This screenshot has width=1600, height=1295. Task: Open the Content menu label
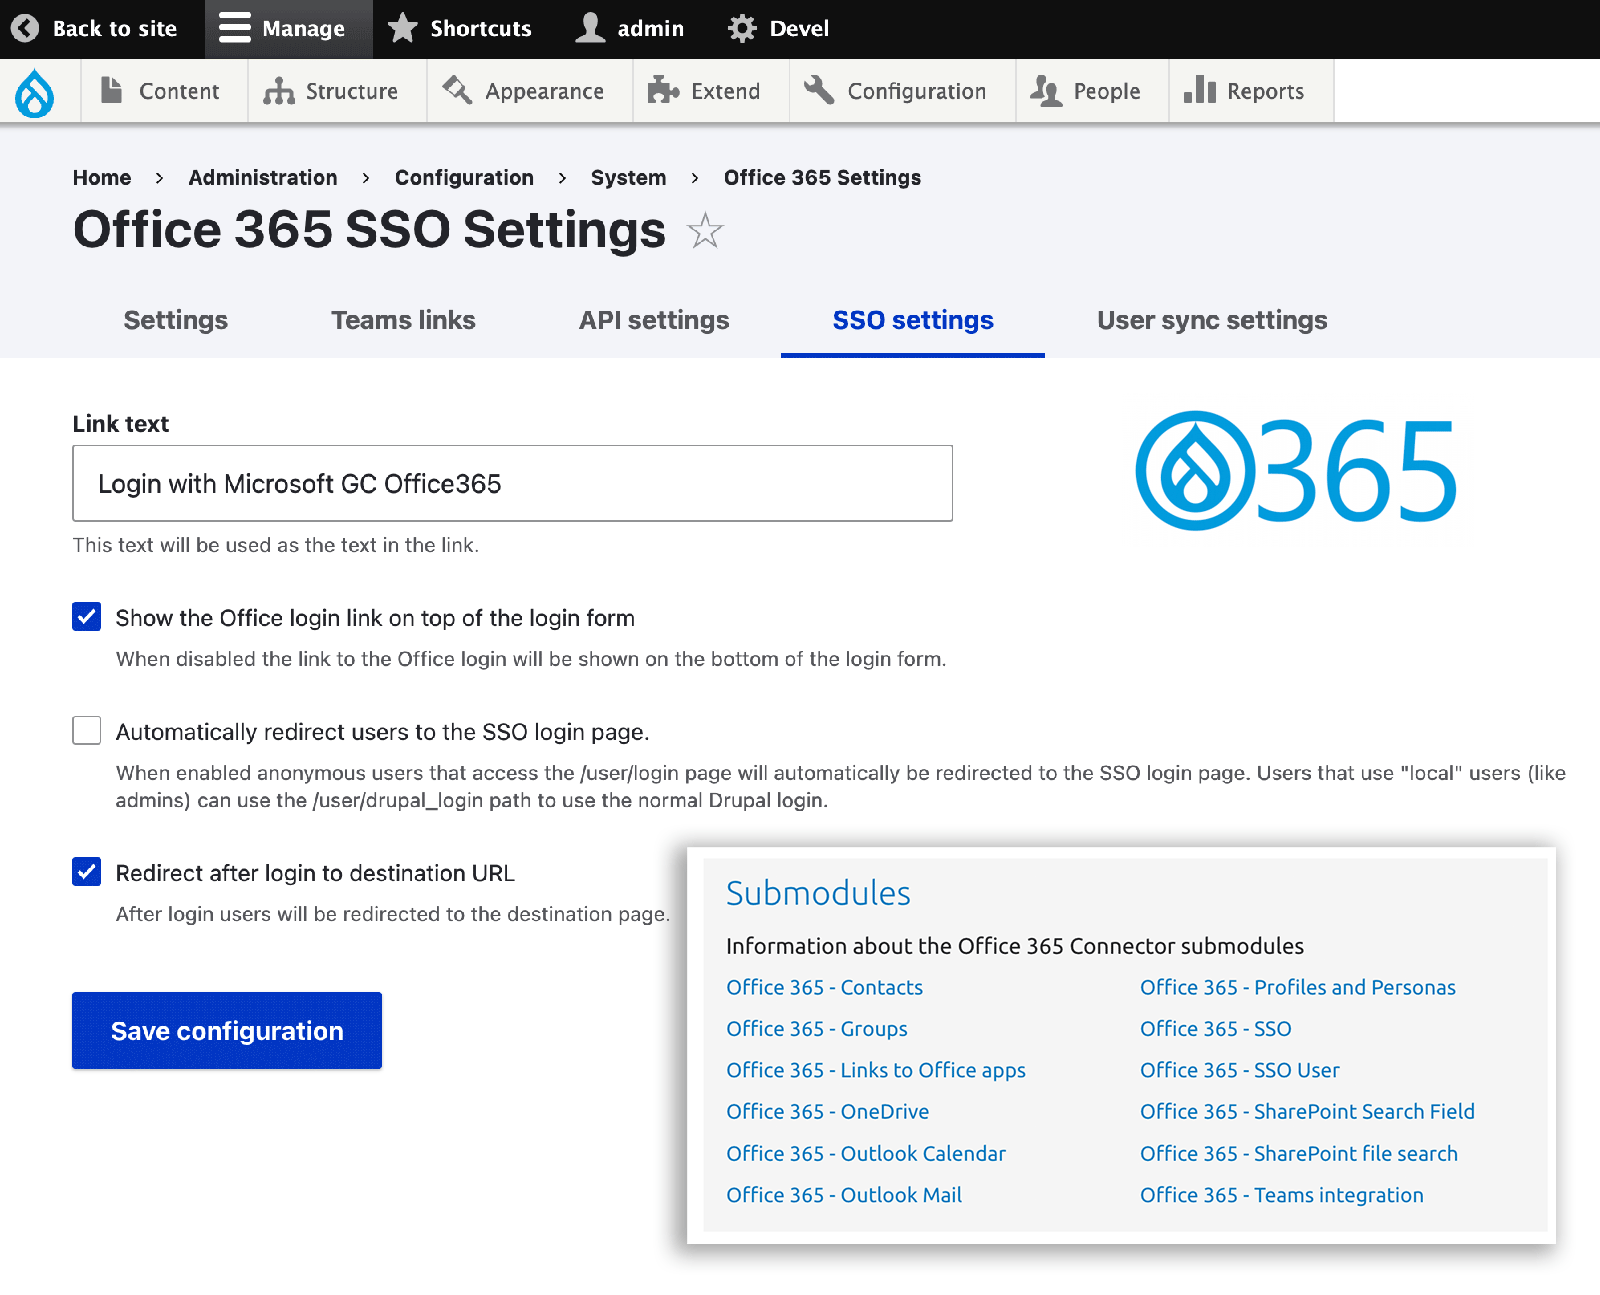tap(179, 91)
